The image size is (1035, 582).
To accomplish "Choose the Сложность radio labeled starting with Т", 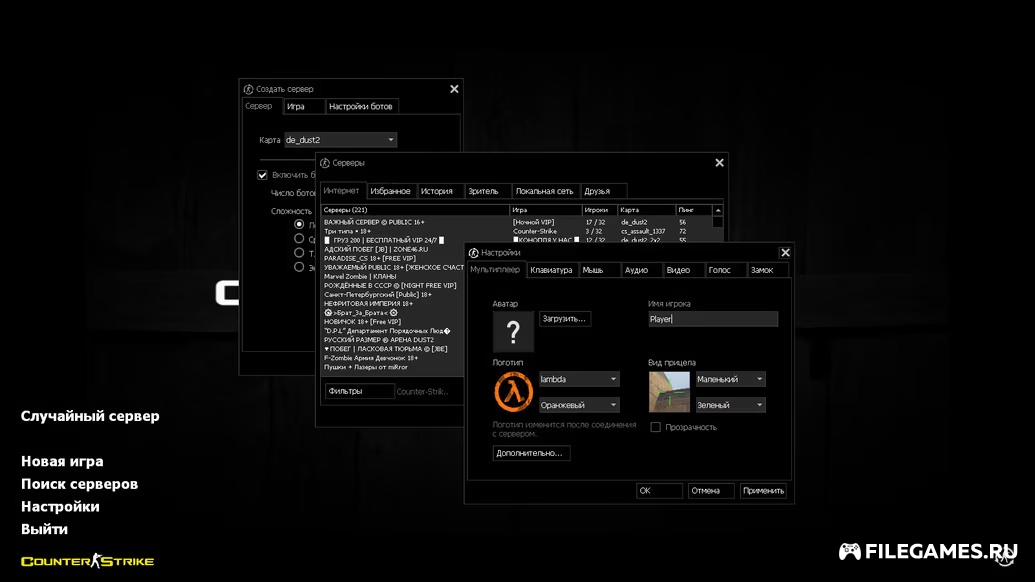I will click(x=299, y=253).
